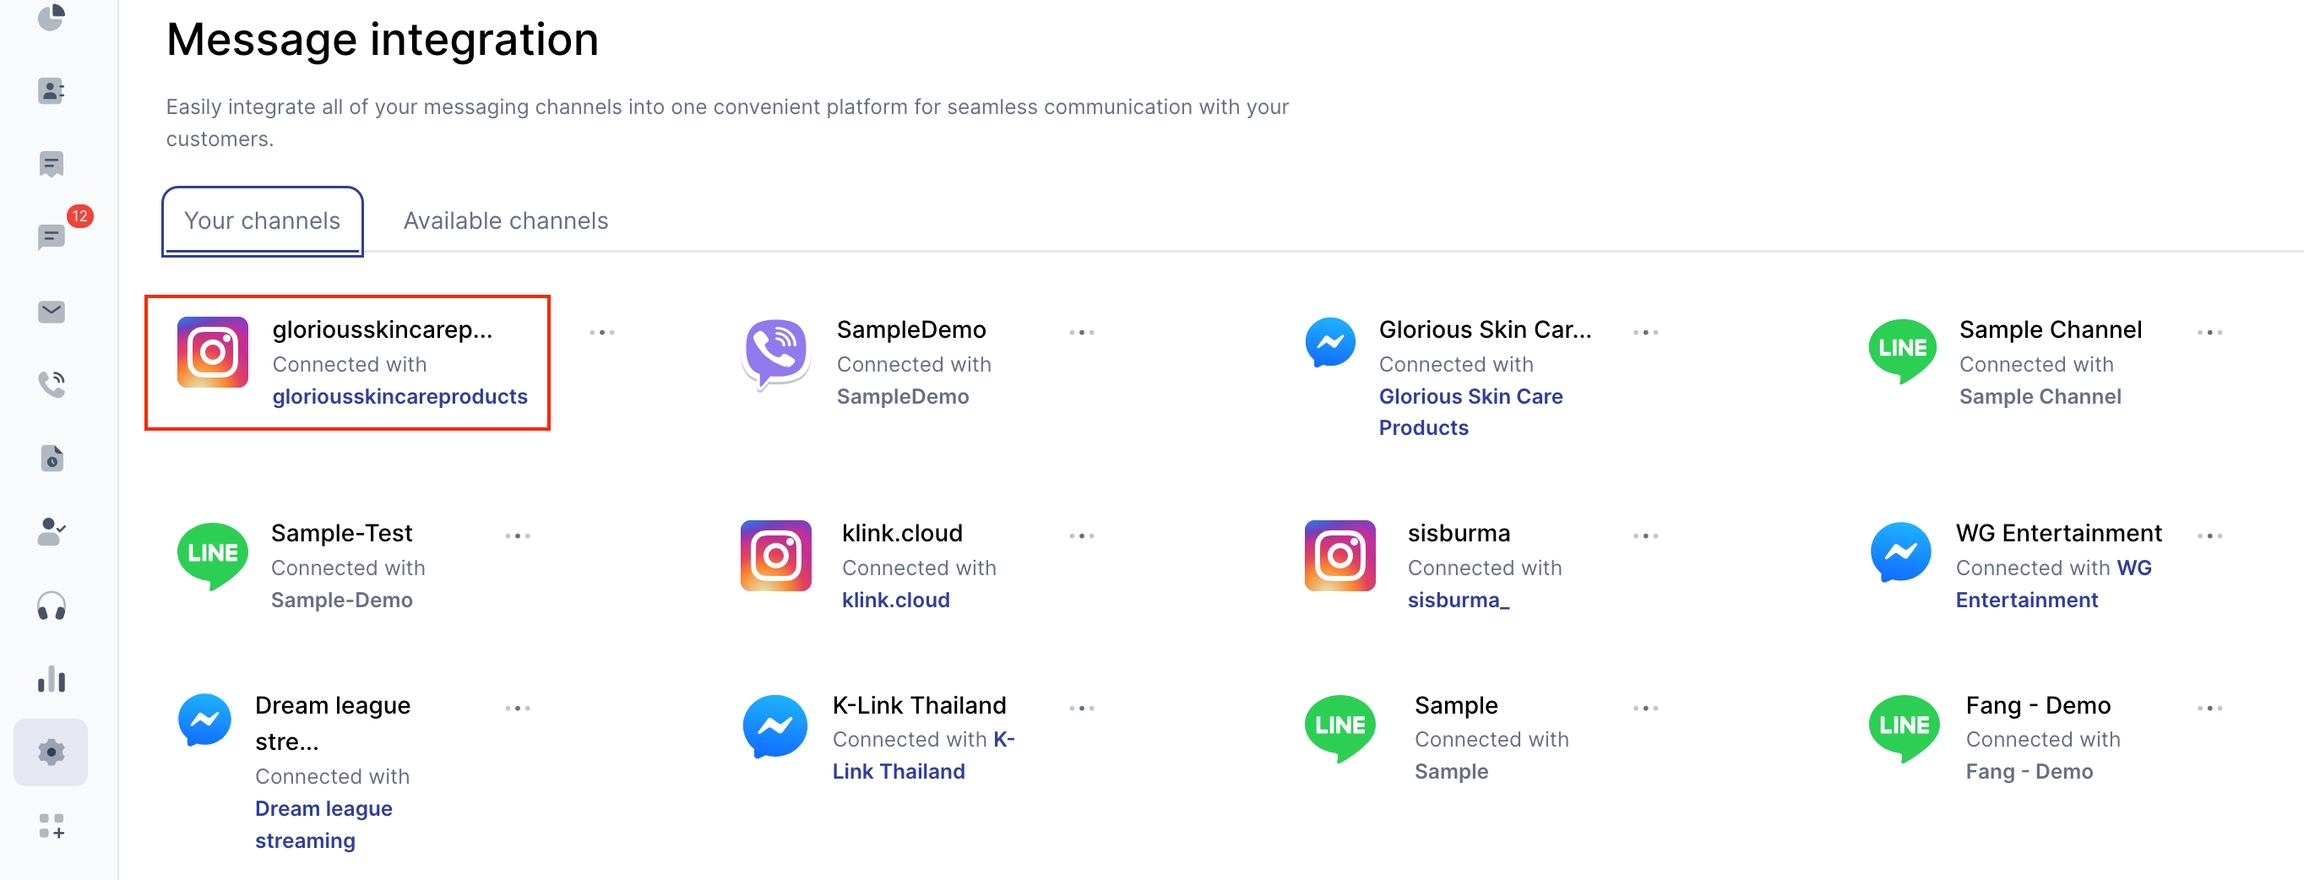Image resolution: width=2304 pixels, height=880 pixels.
Task: Open options menu for gloriousskincarep channel
Action: click(602, 332)
